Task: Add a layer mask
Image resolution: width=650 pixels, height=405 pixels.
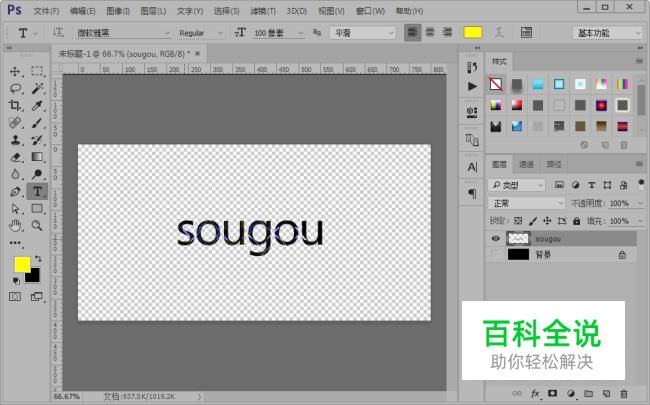Action: click(x=553, y=393)
